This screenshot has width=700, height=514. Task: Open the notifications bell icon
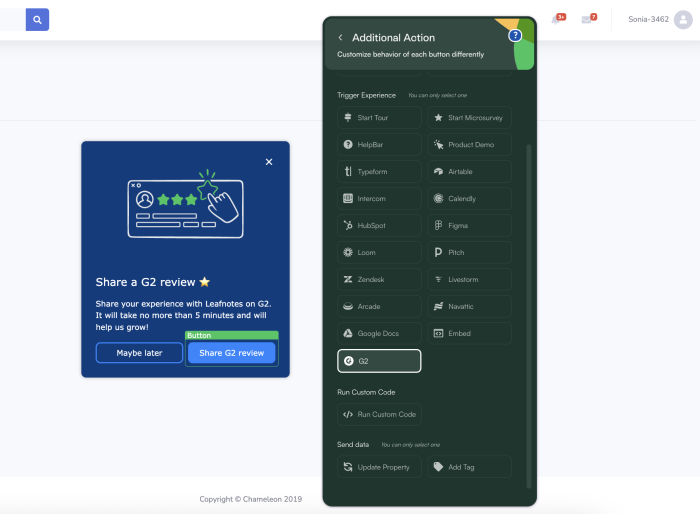click(x=556, y=19)
